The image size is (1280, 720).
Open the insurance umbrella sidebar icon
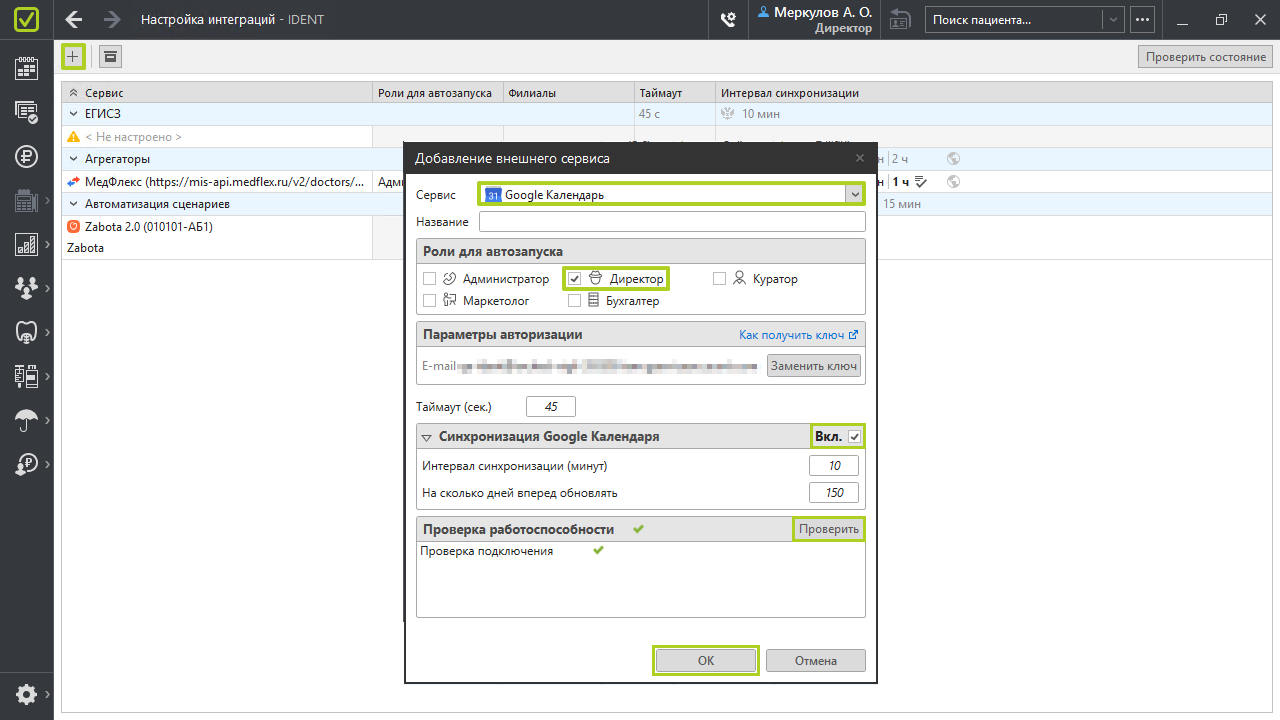27,420
